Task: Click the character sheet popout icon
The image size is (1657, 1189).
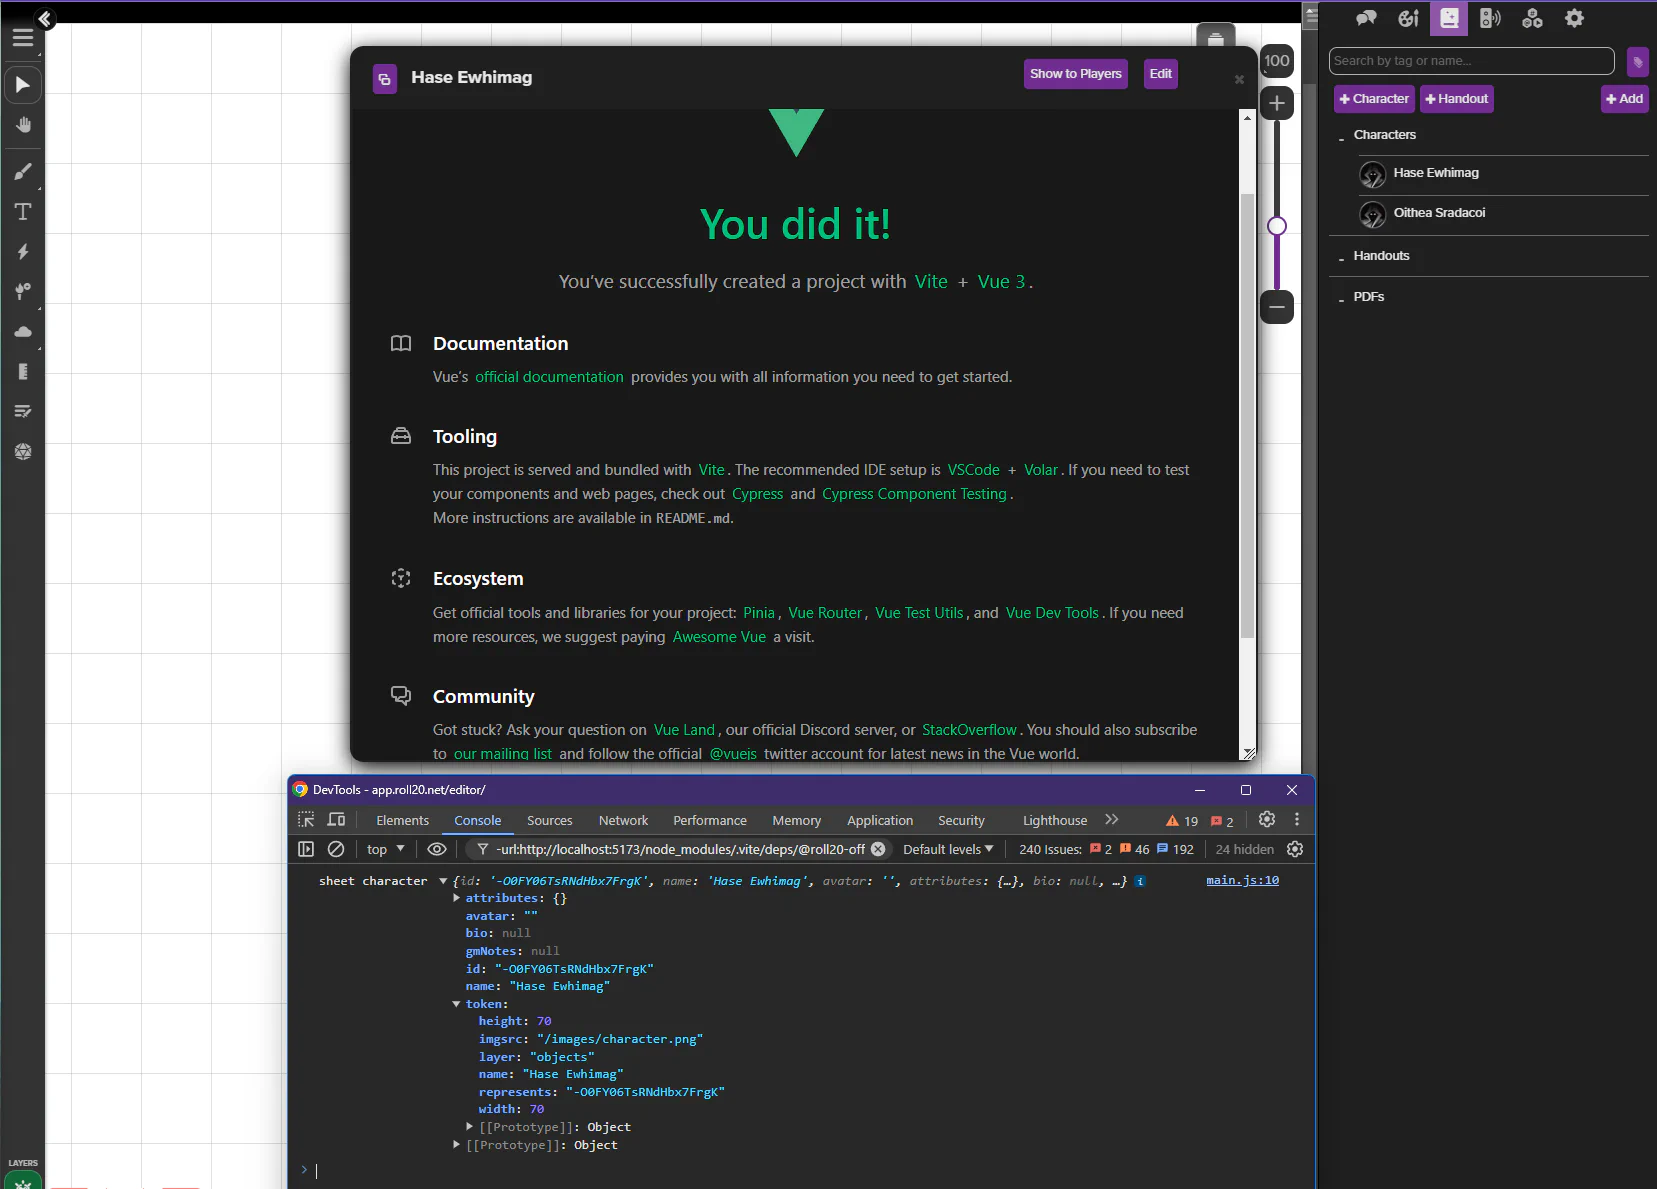Action: coord(385,79)
